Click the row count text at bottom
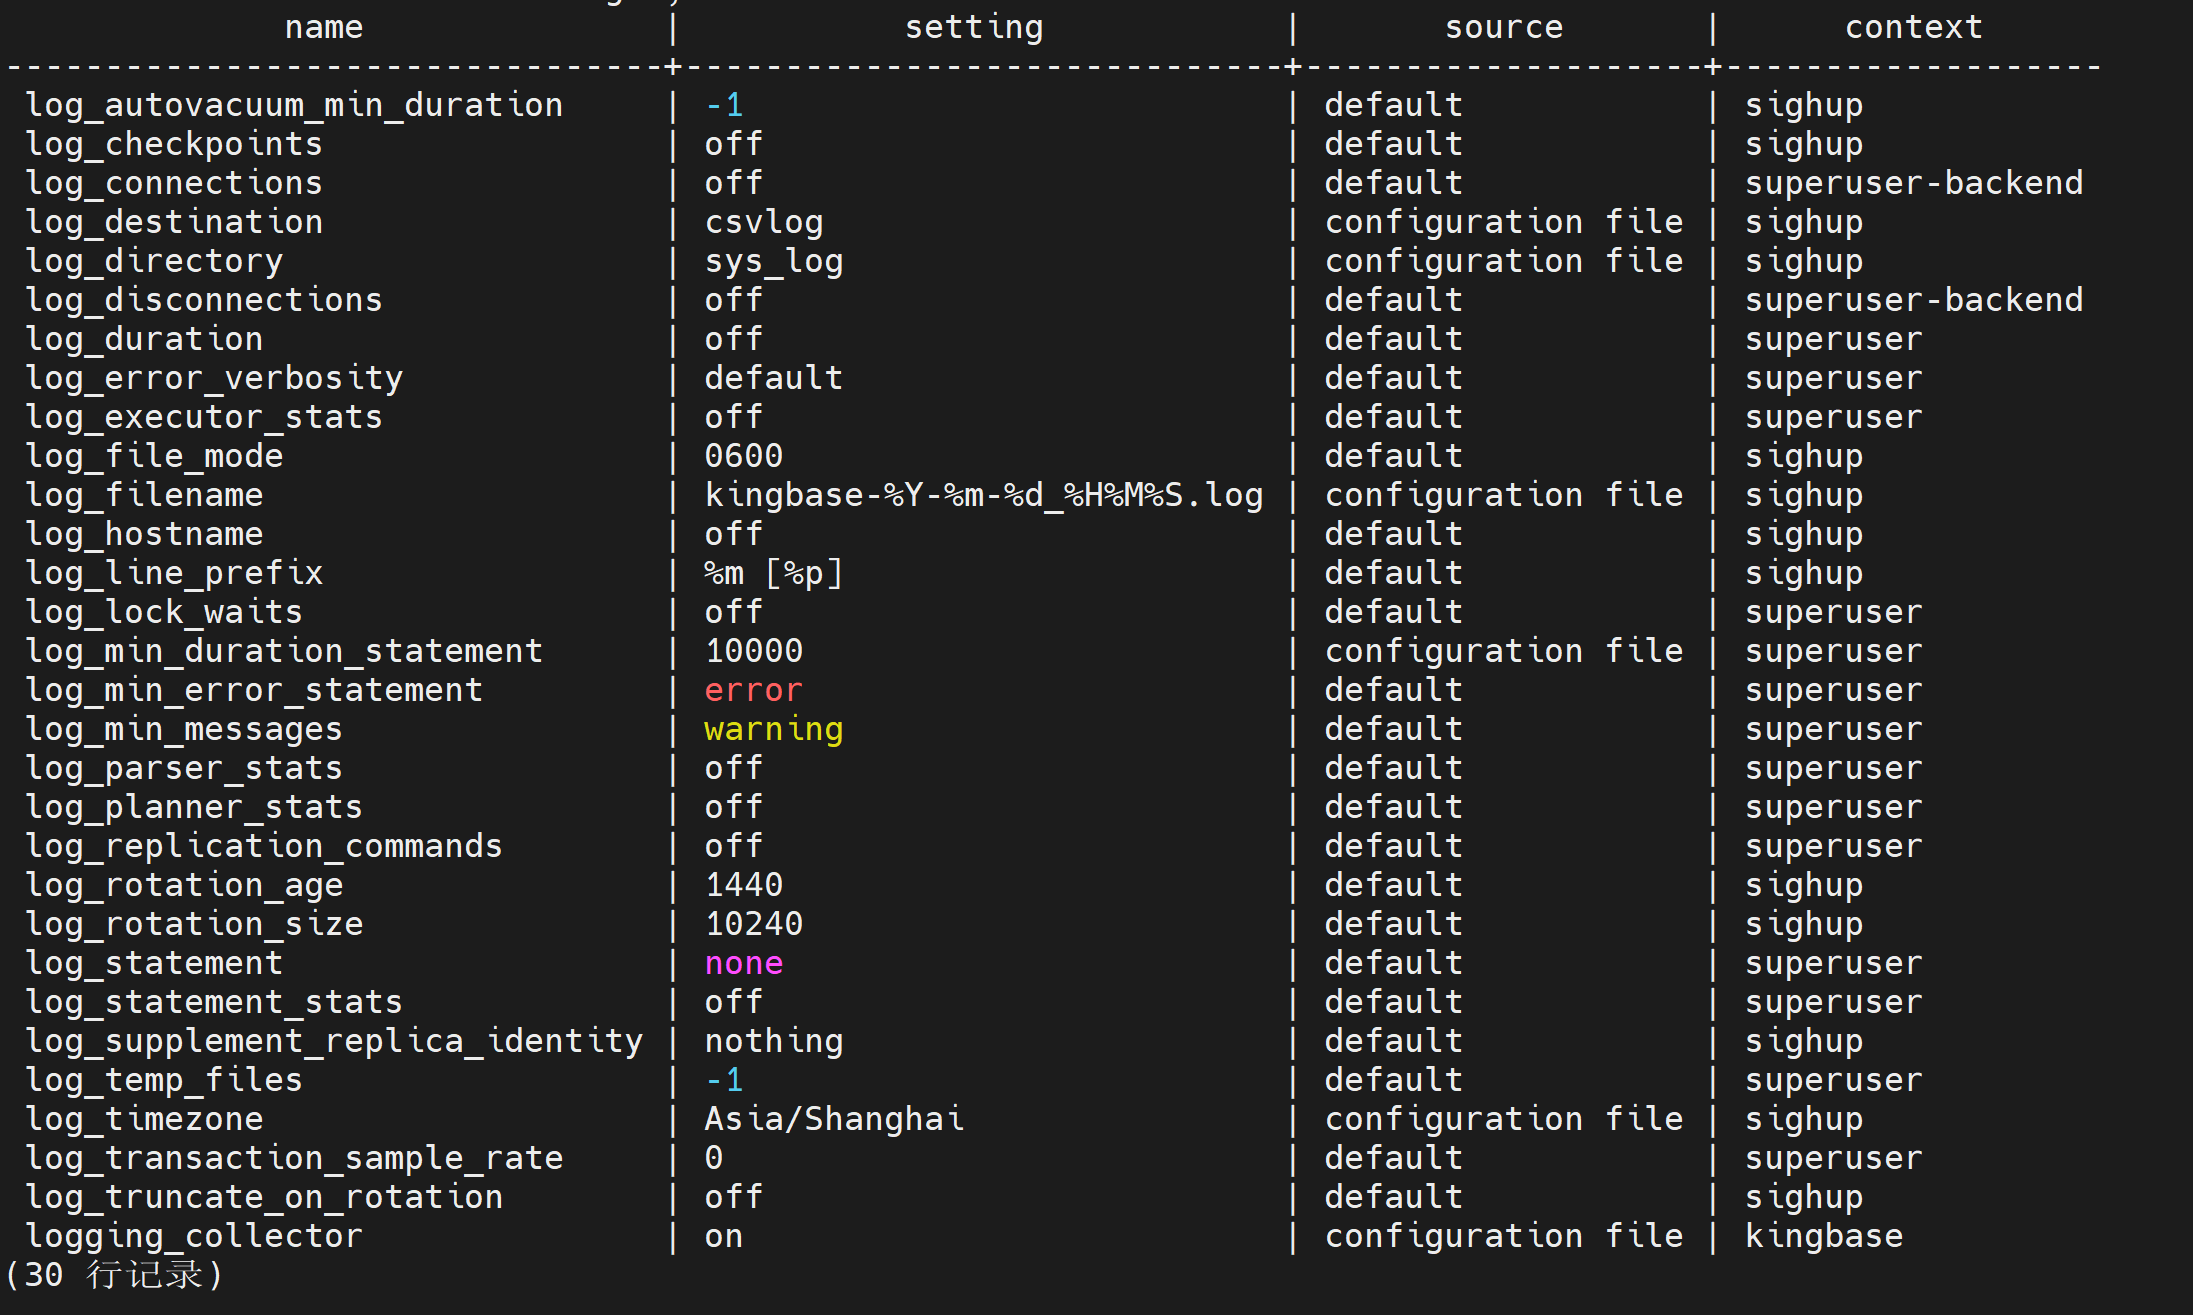The width and height of the screenshot is (2193, 1315). [114, 1276]
